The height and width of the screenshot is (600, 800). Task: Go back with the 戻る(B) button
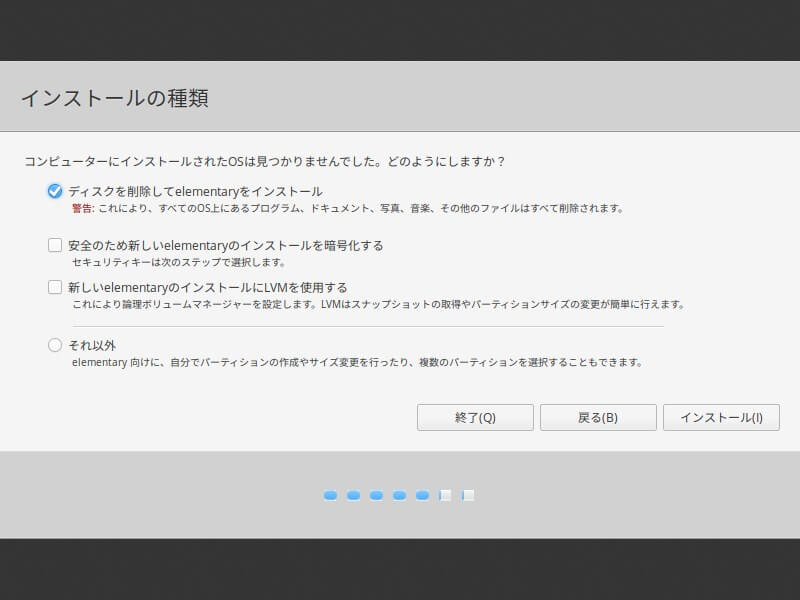598,417
